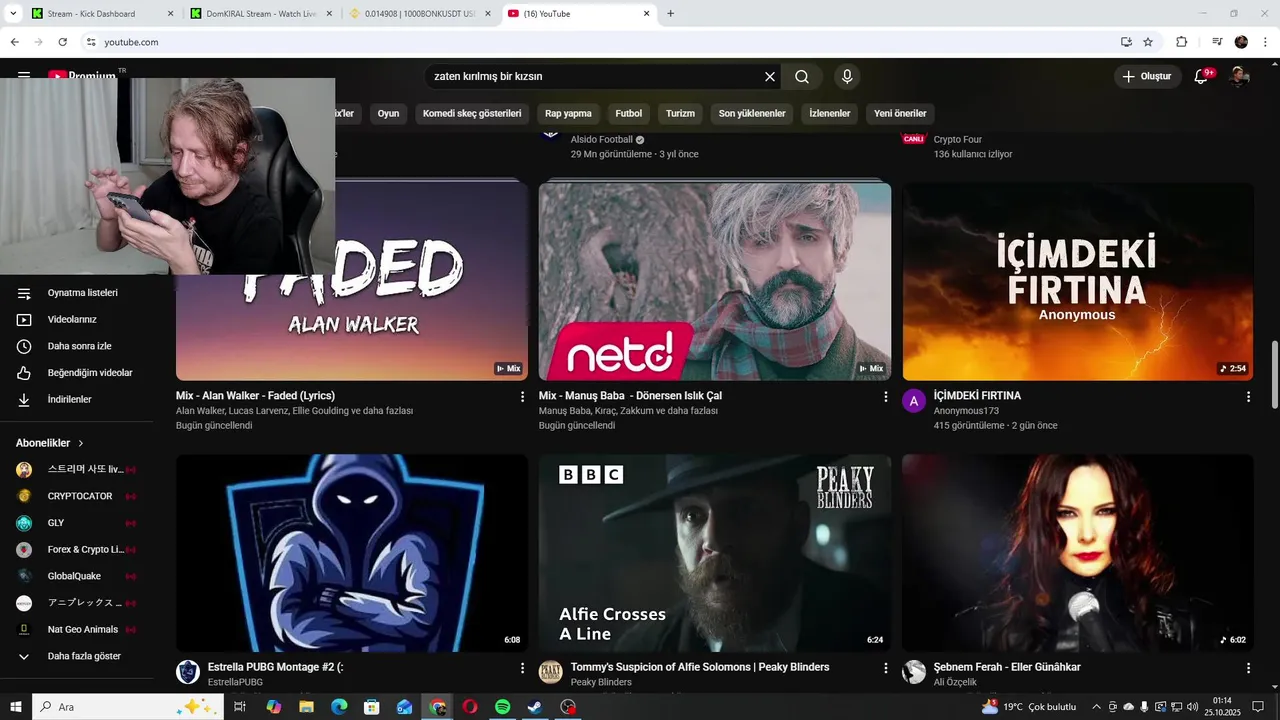The image size is (1280, 720).
Task: Open Estrella PUBG Montage thumbnail
Action: point(352,553)
